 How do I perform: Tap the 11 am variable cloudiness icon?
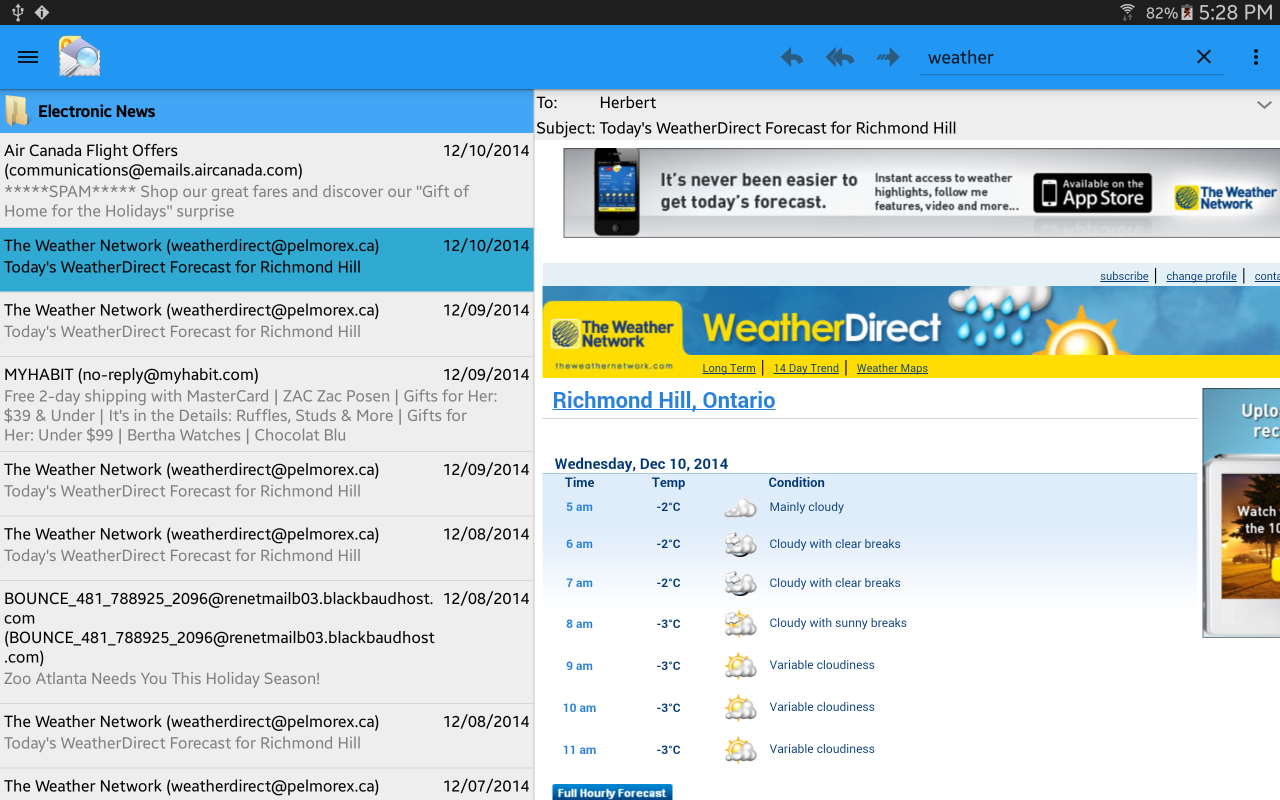[x=740, y=750]
